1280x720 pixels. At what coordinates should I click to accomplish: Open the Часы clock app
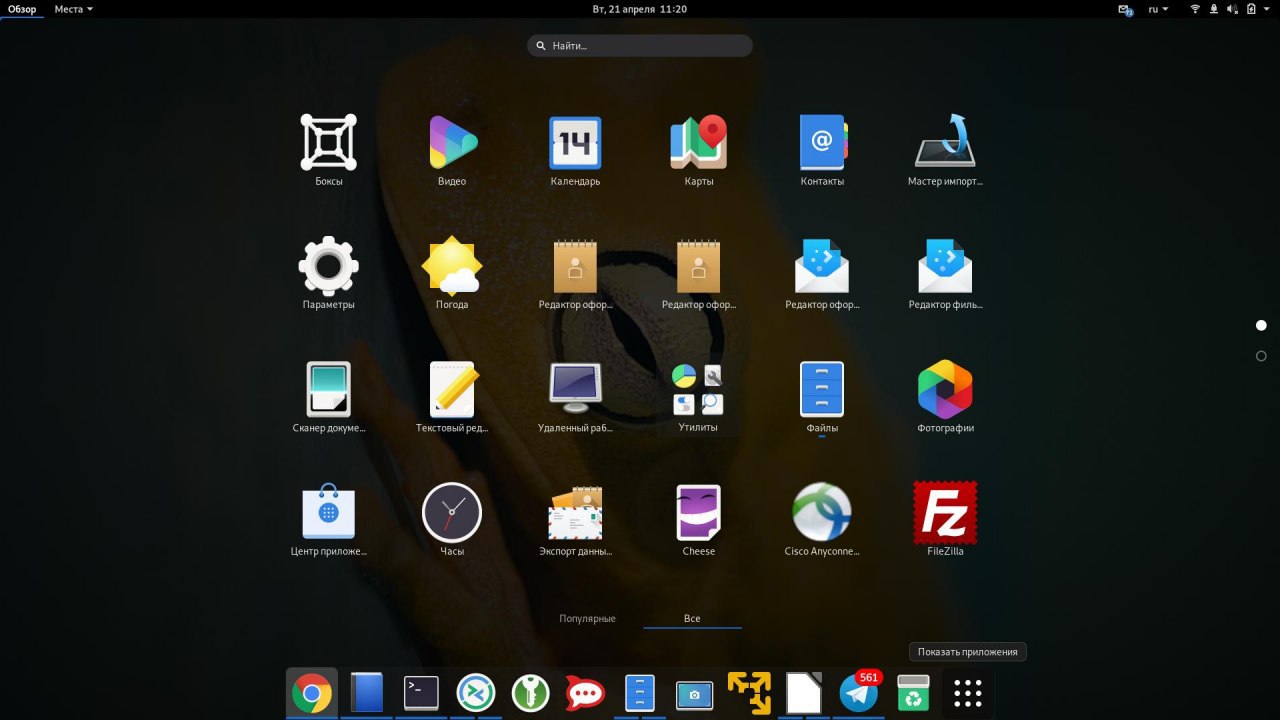click(452, 519)
